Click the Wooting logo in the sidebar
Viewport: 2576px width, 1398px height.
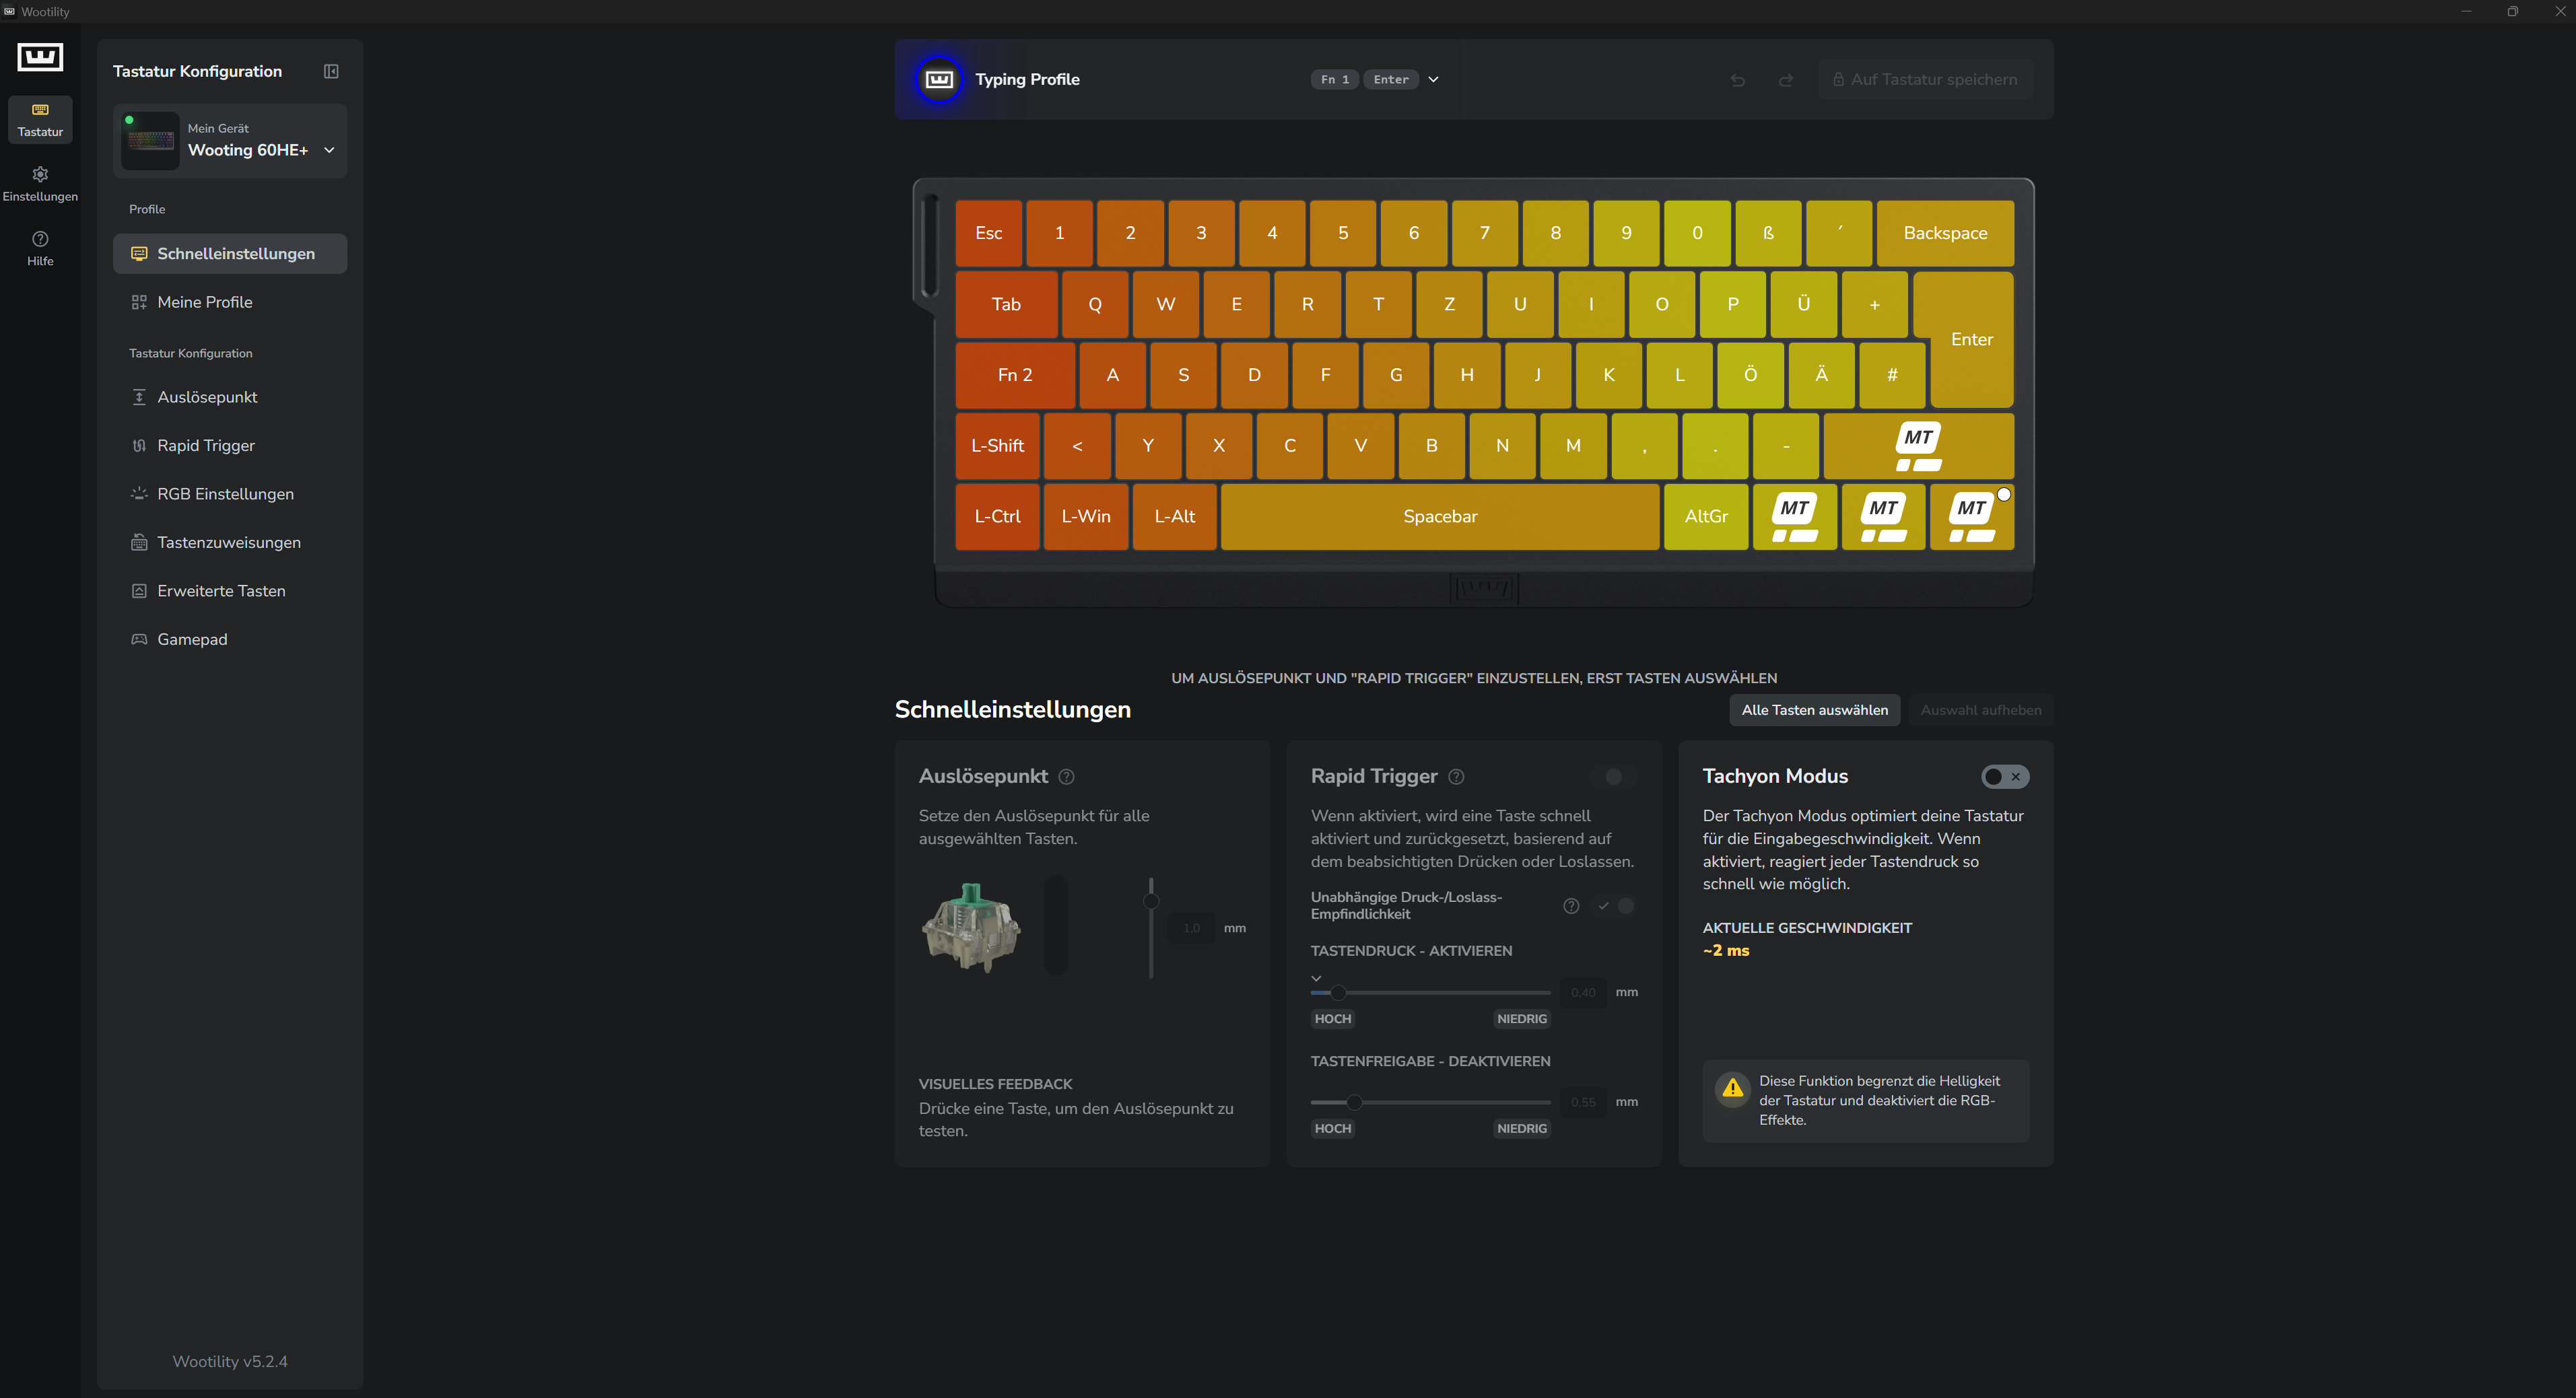tap(40, 57)
